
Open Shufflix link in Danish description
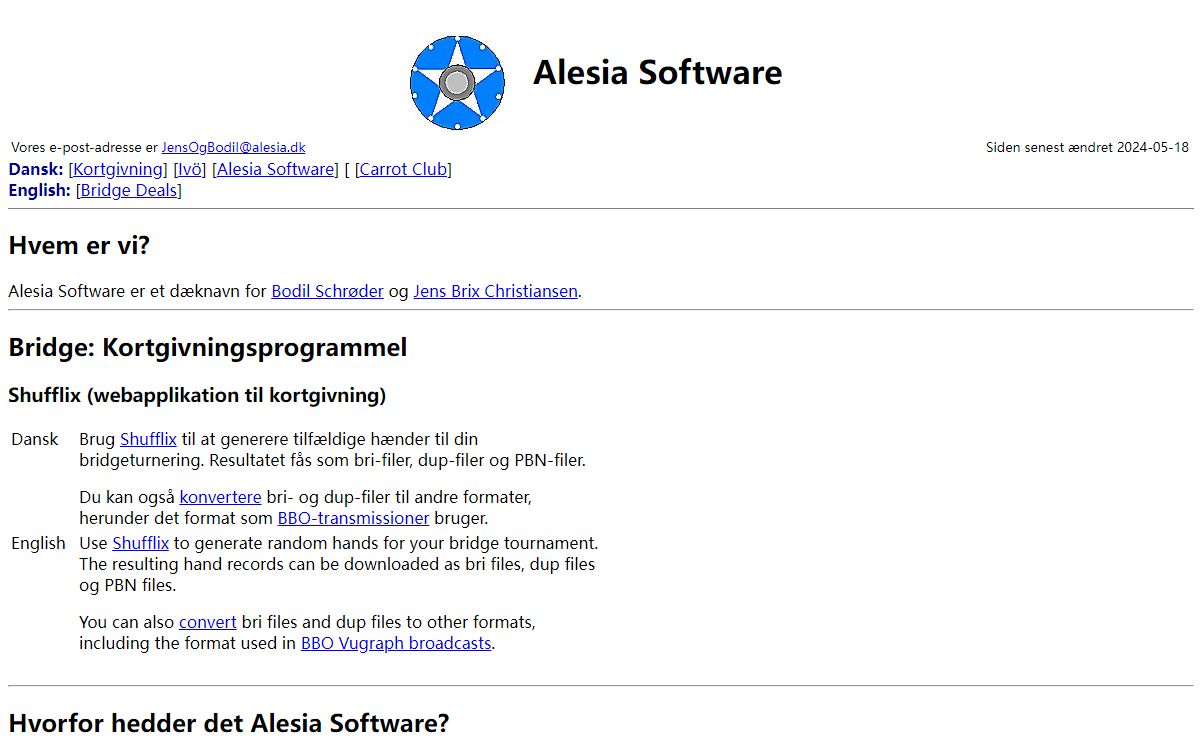pyautogui.click(x=148, y=439)
